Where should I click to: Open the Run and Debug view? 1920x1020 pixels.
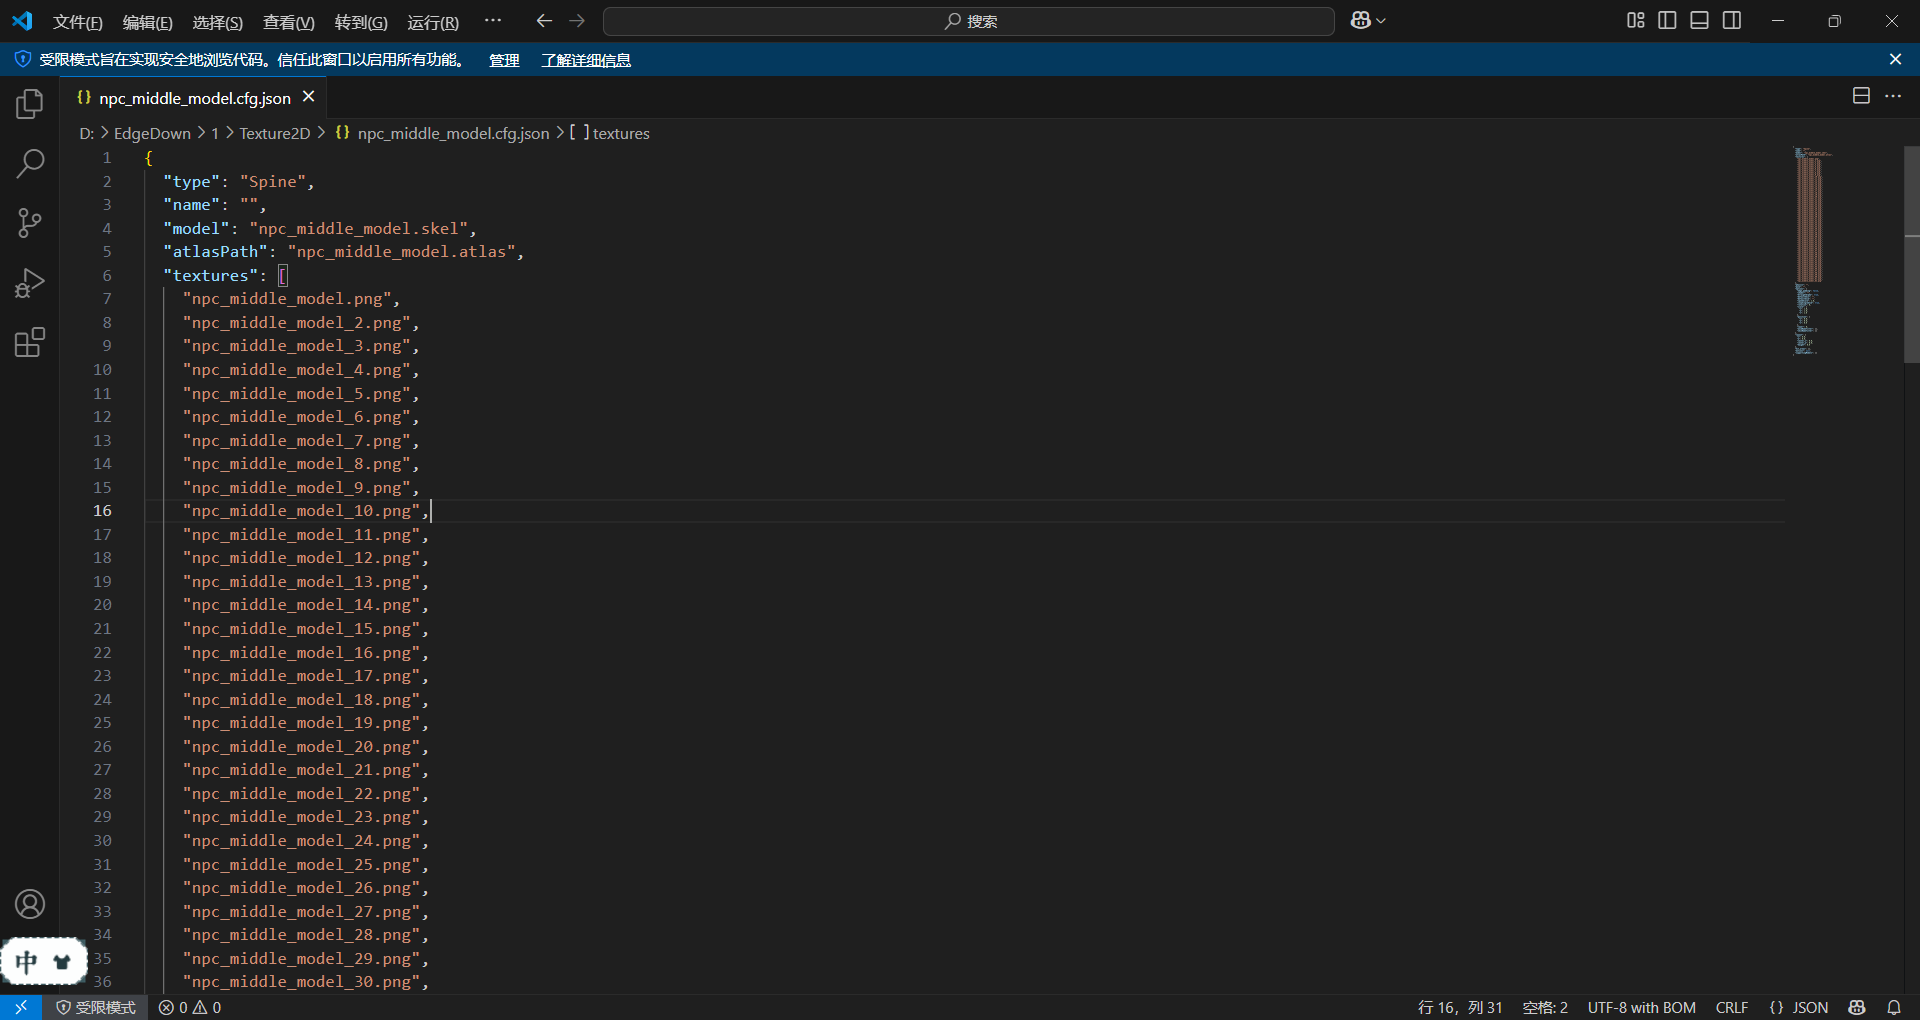[30, 283]
